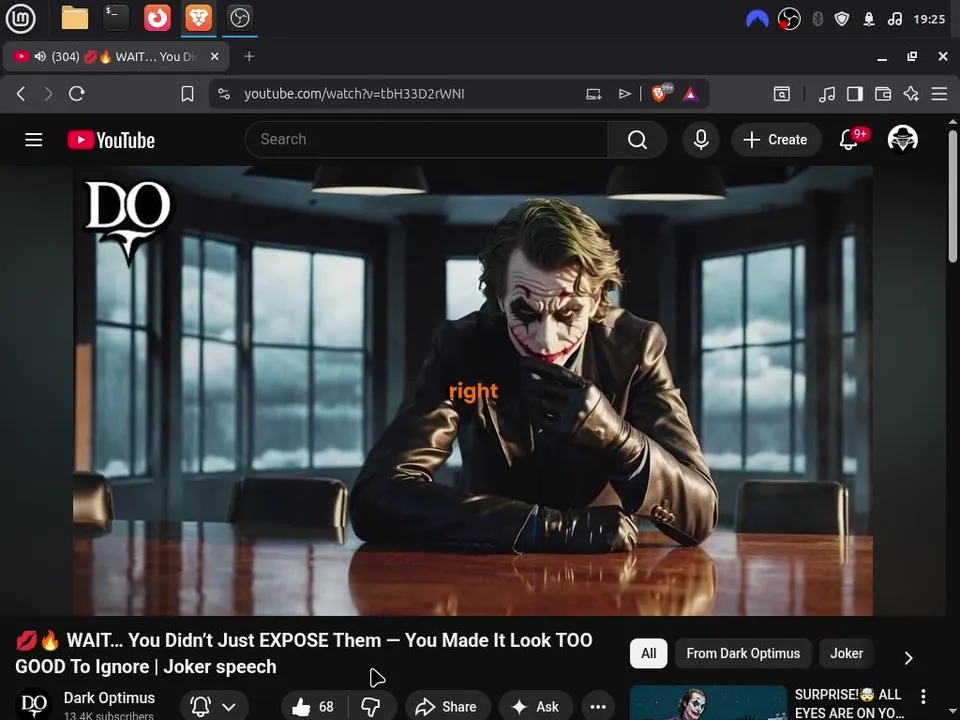Screen dimensions: 960x720
Task: Open the NordVPN tray icon
Action: tap(757, 20)
